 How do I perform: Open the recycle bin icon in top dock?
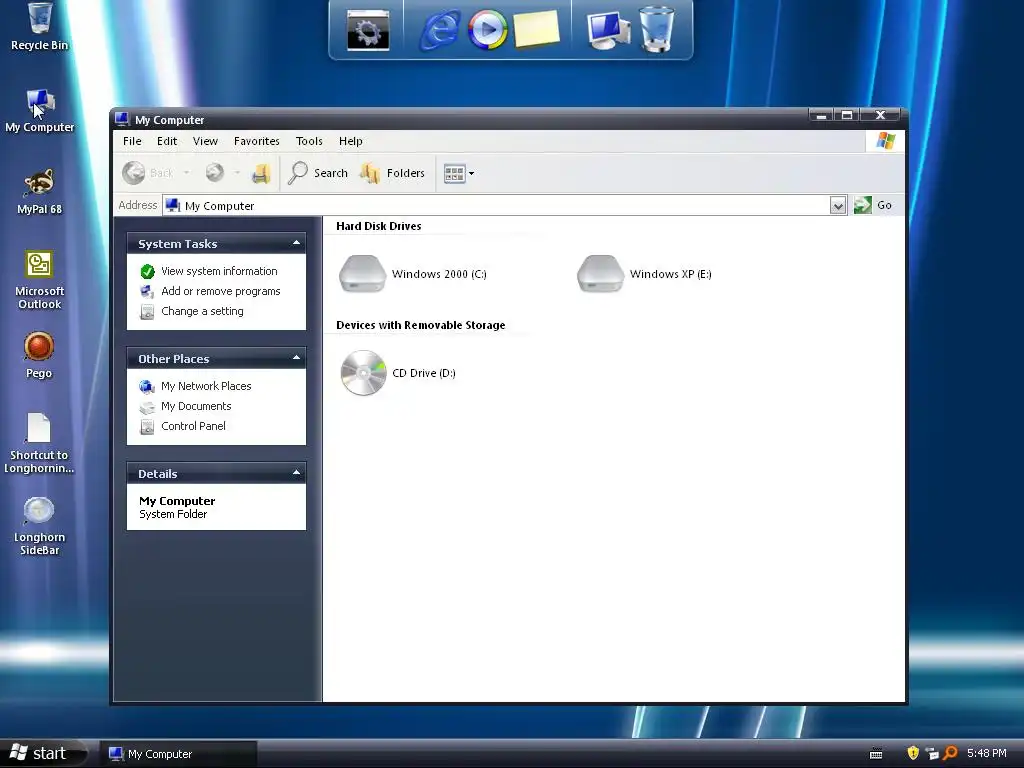(x=656, y=29)
